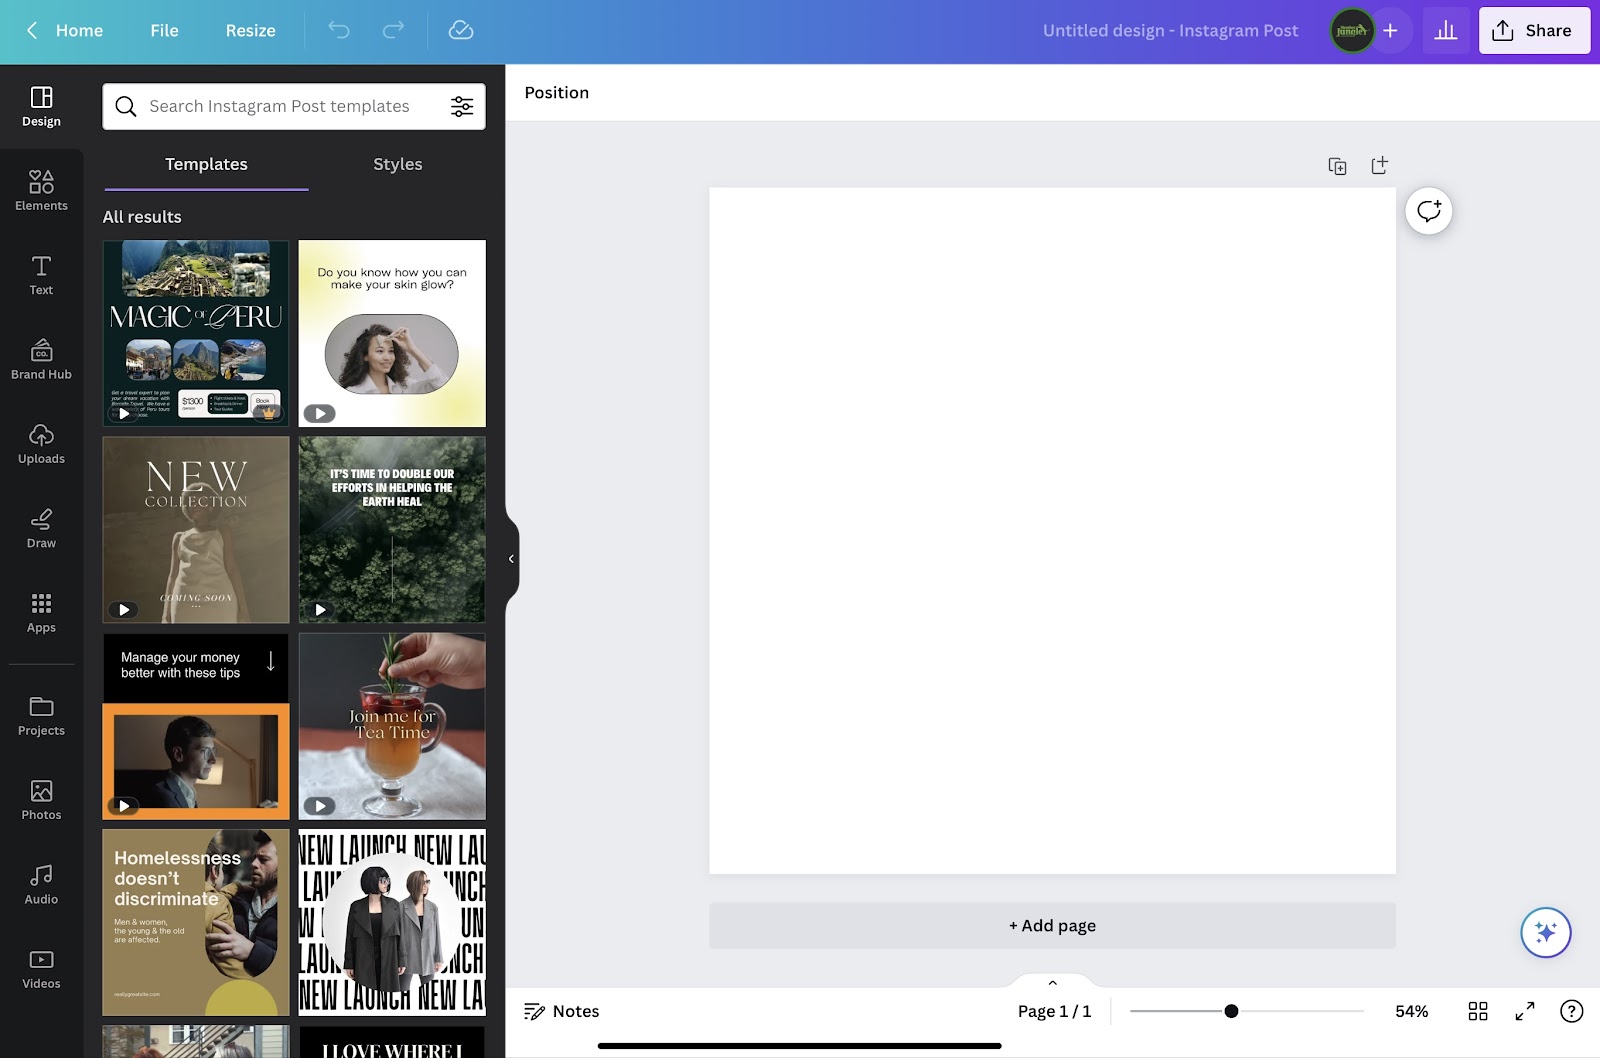The image size is (1600, 1058).
Task: Select the Magic of Peru template
Action: coord(196,333)
